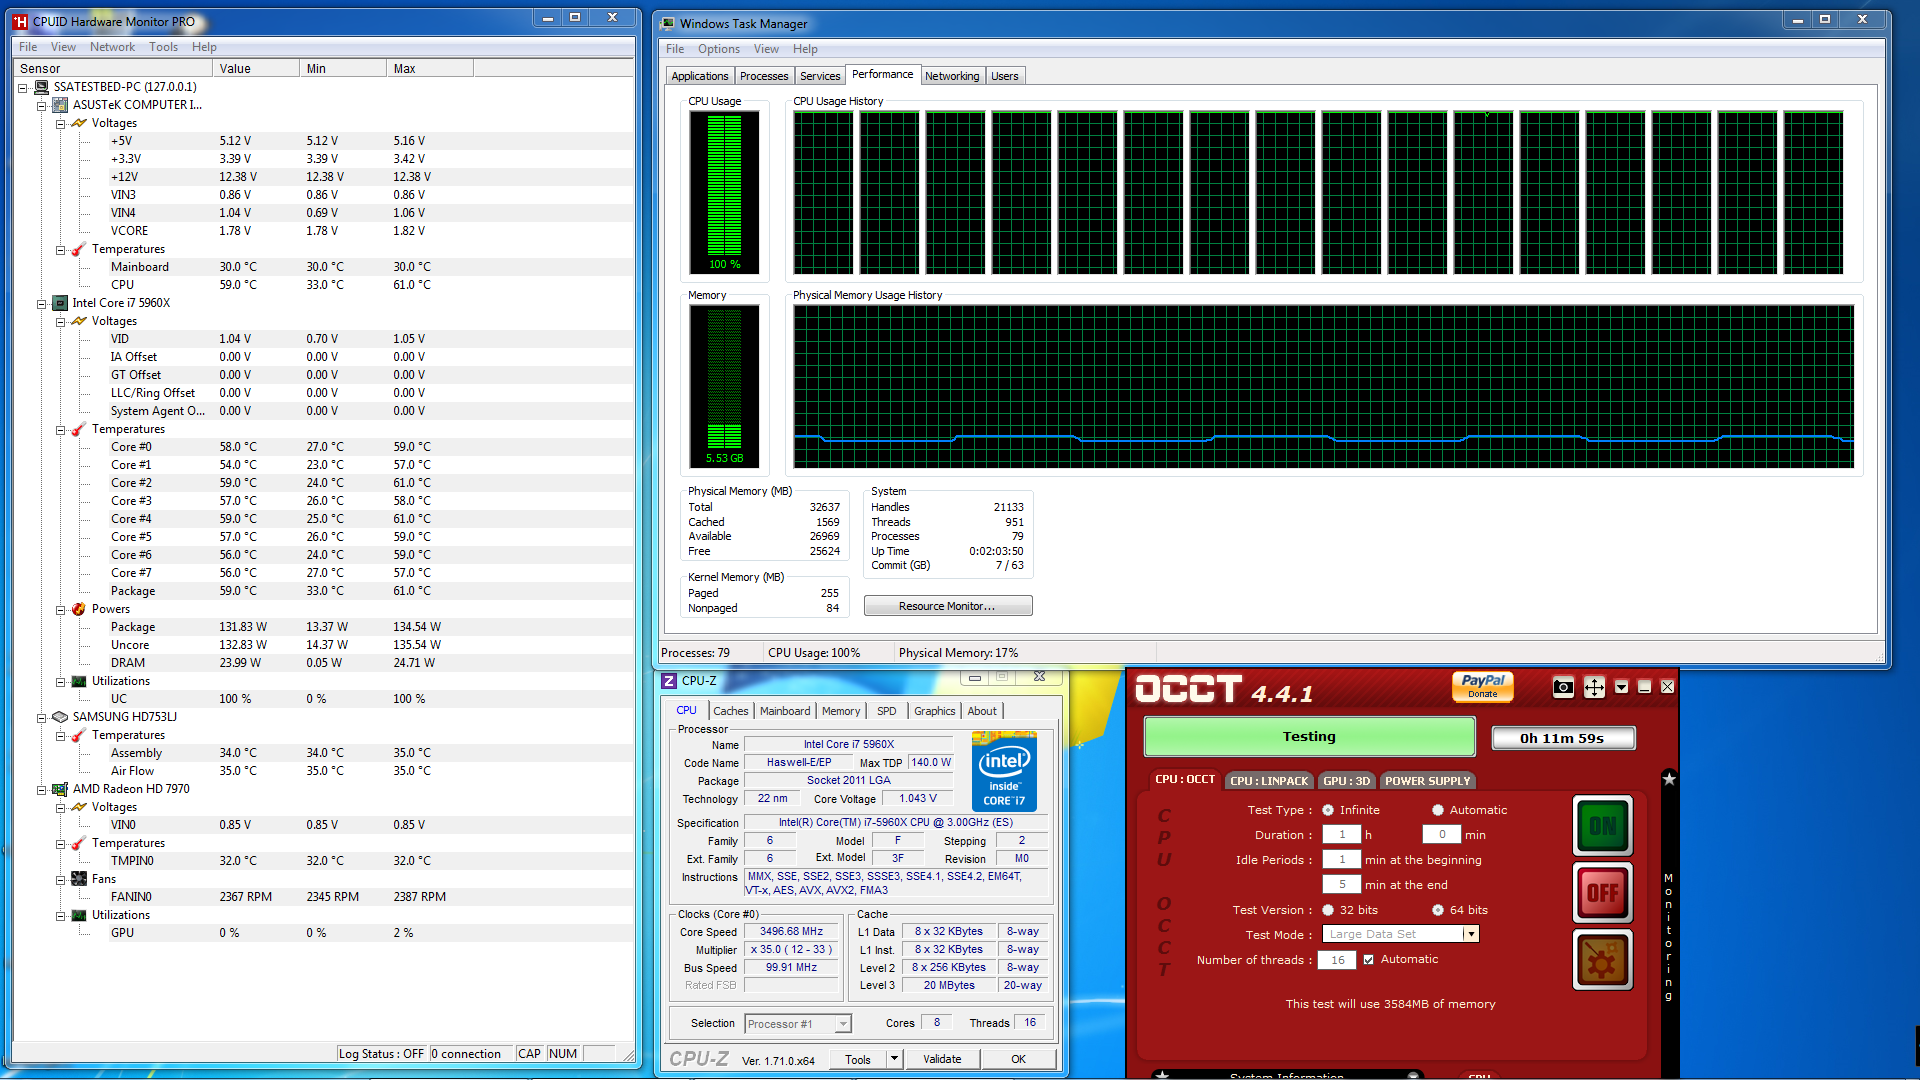Open the OCCT title bar down-arrow menu

click(1622, 687)
